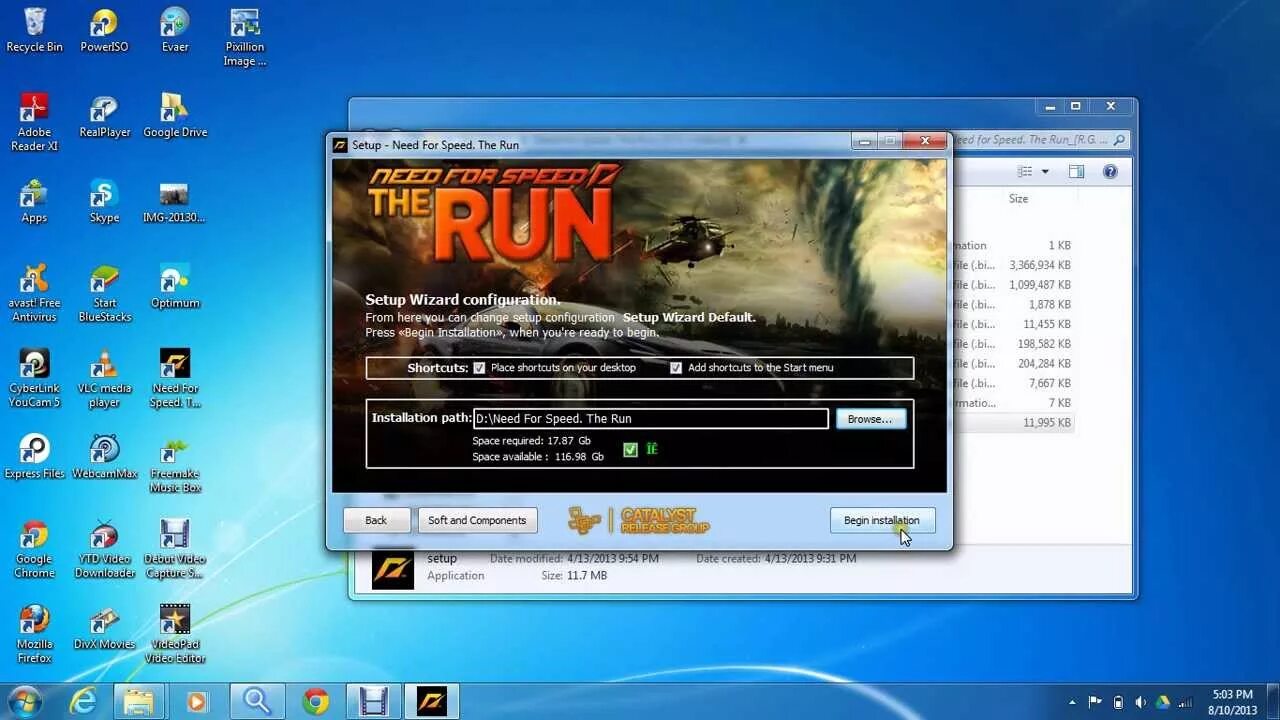Click the Back button in setup
Screen dimensions: 1280x720
(x=376, y=520)
